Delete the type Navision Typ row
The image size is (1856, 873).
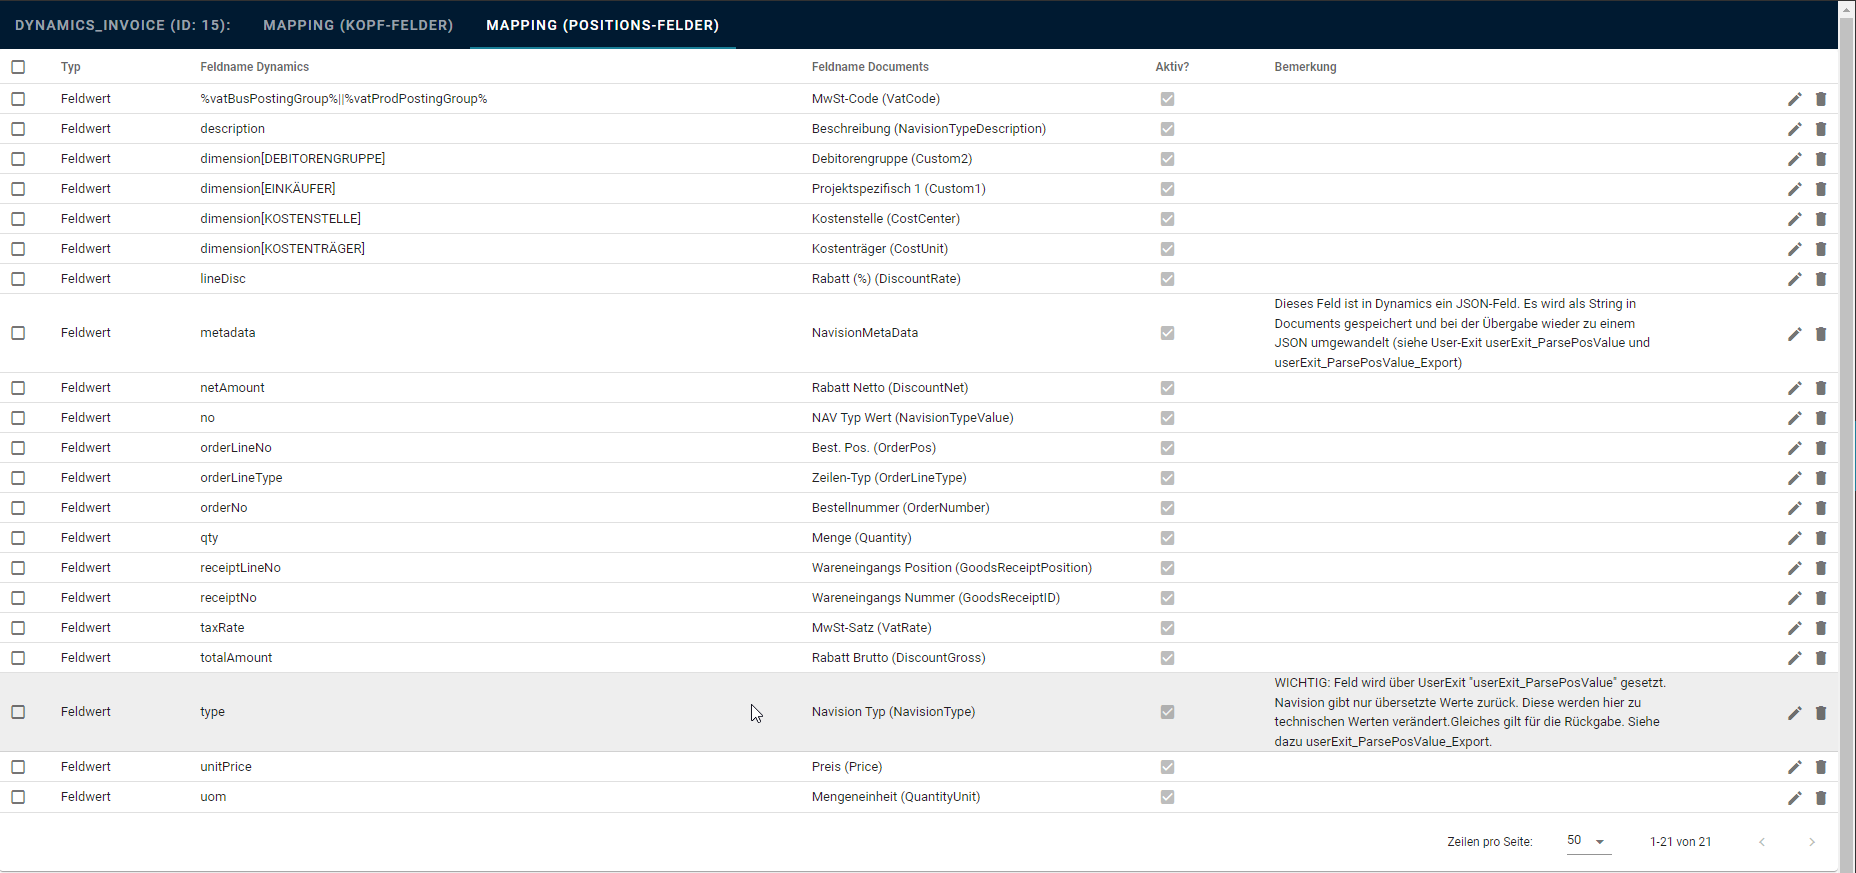click(x=1821, y=713)
